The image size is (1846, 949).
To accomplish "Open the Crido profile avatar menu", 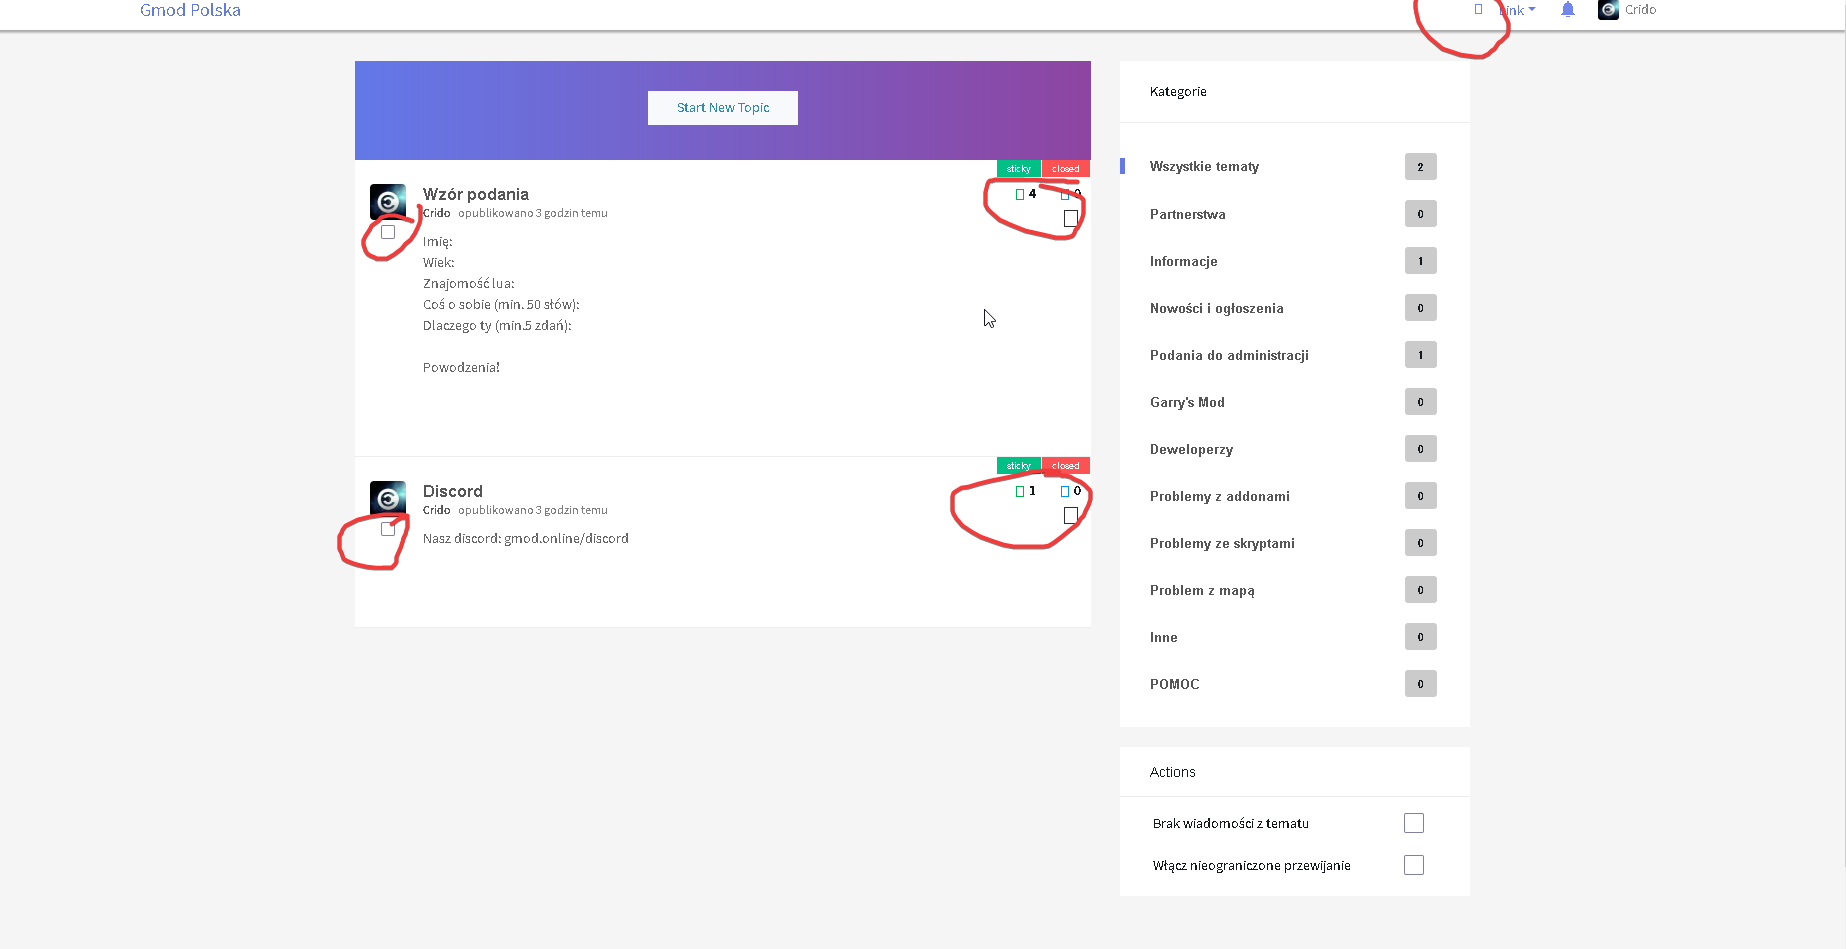I will [x=1608, y=10].
